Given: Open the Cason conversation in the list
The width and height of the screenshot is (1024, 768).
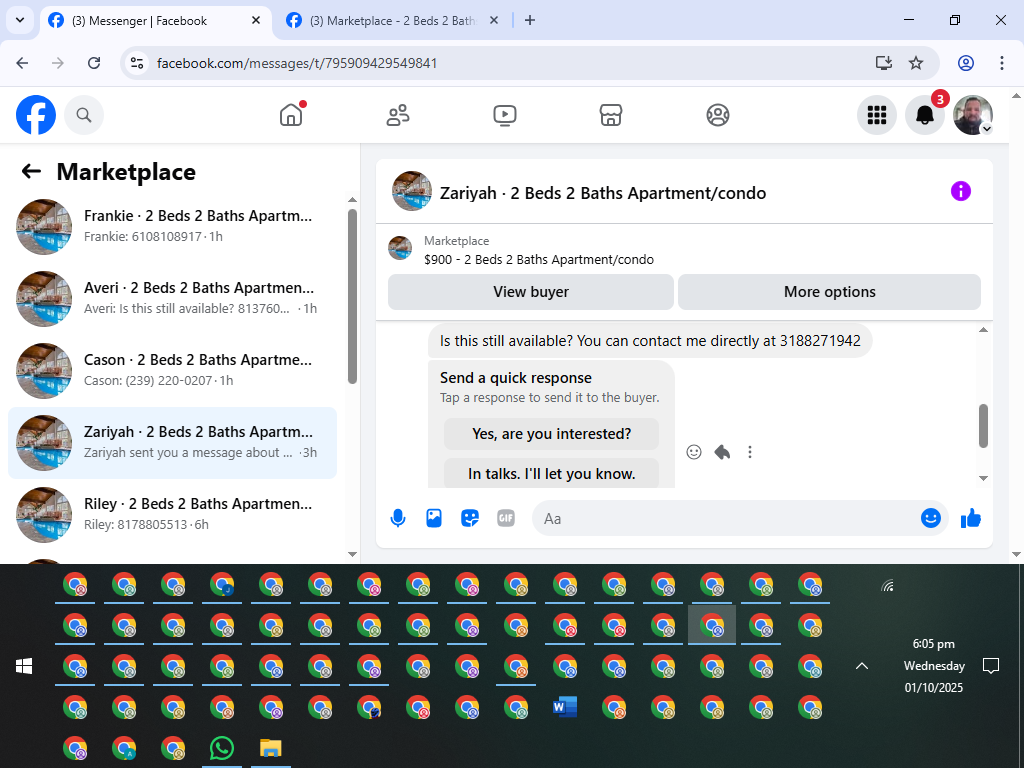Looking at the screenshot, I should pyautogui.click(x=172, y=370).
